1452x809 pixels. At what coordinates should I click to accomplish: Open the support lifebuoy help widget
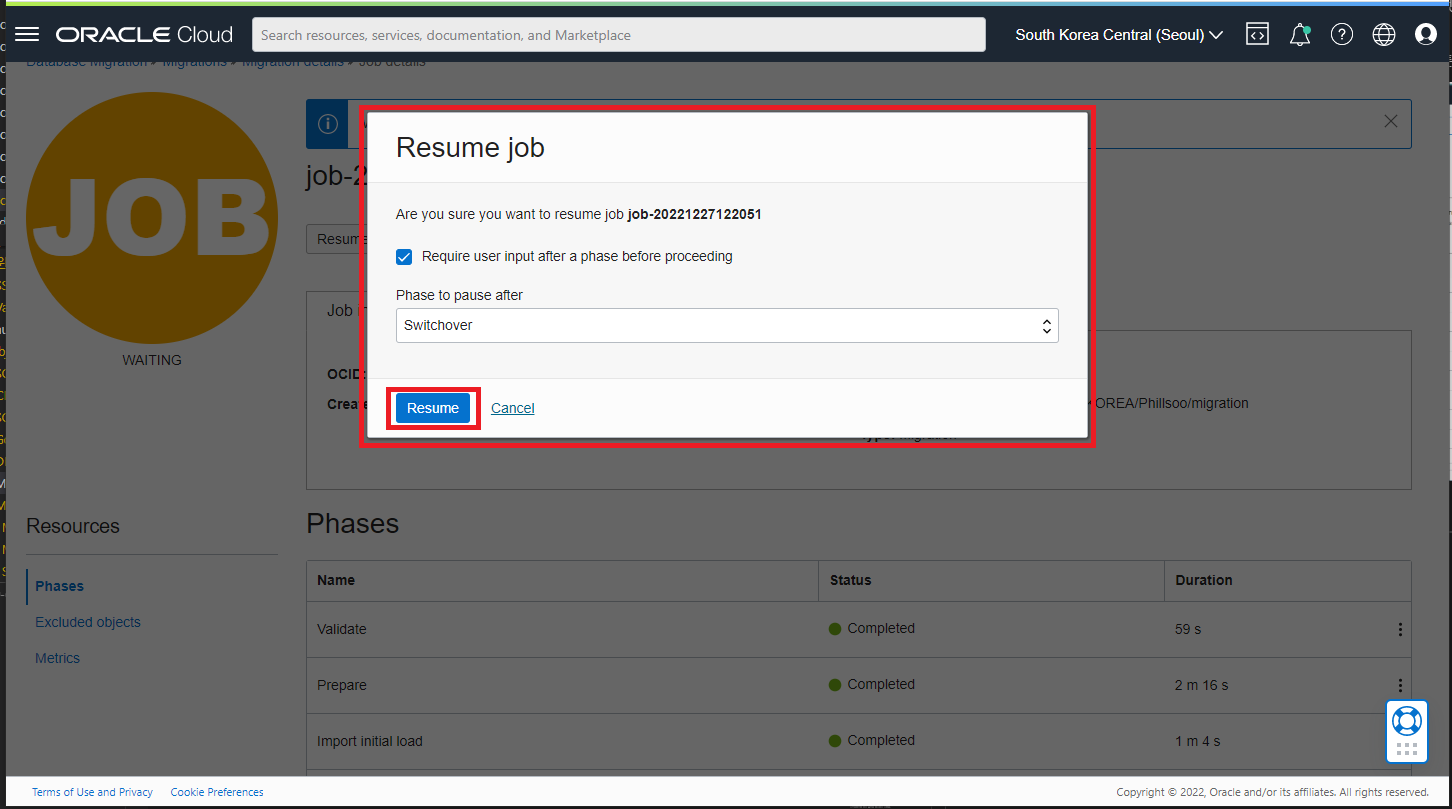1407,720
